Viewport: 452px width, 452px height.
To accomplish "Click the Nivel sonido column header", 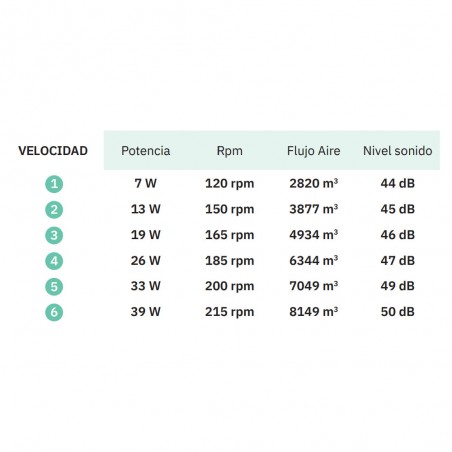I will coord(398,151).
